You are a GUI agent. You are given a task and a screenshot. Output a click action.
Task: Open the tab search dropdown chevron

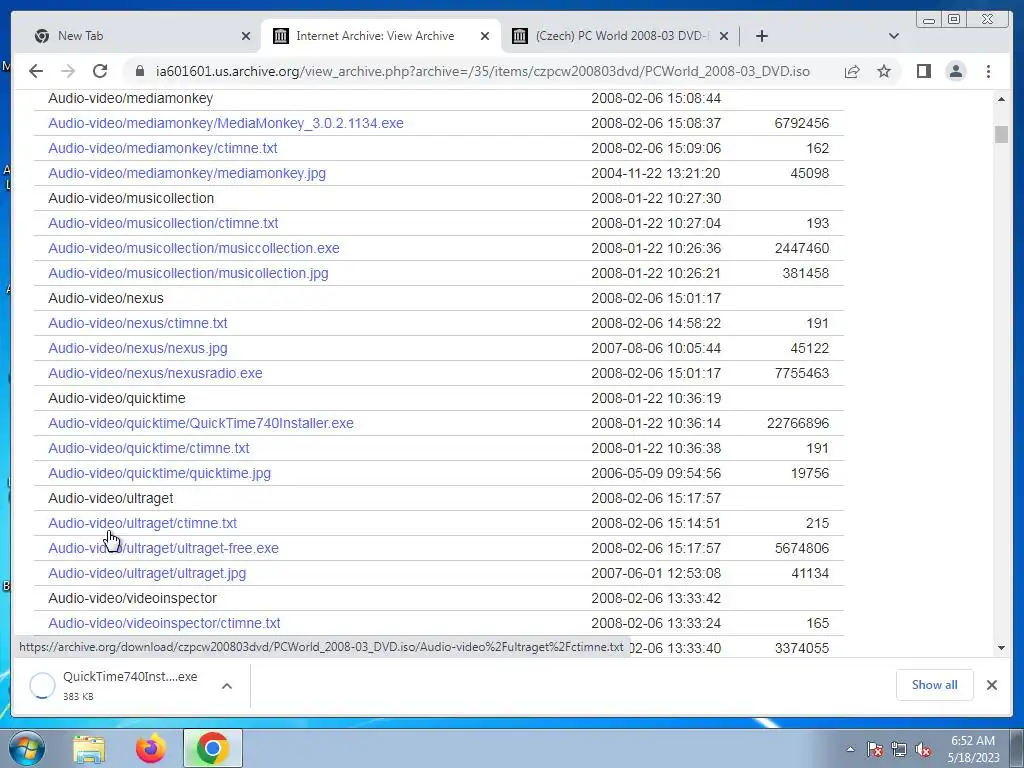[894, 36]
